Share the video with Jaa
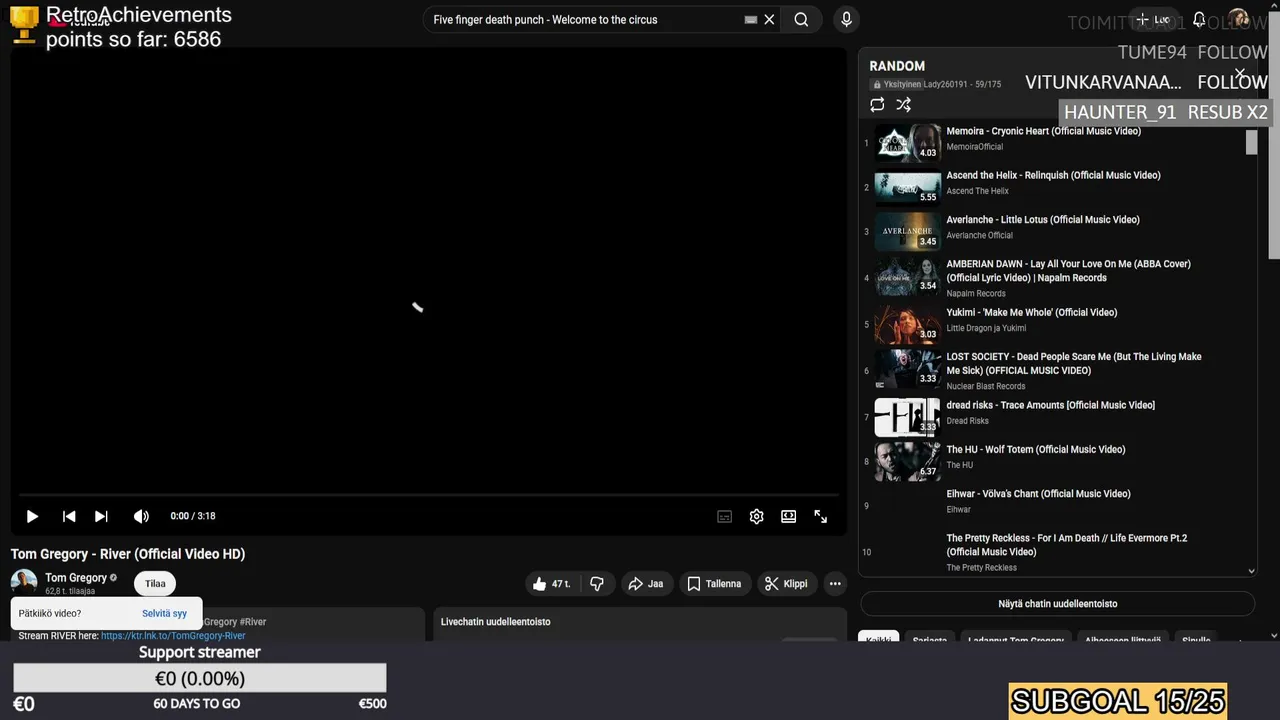Viewport: 1280px width, 720px height. coord(645,584)
